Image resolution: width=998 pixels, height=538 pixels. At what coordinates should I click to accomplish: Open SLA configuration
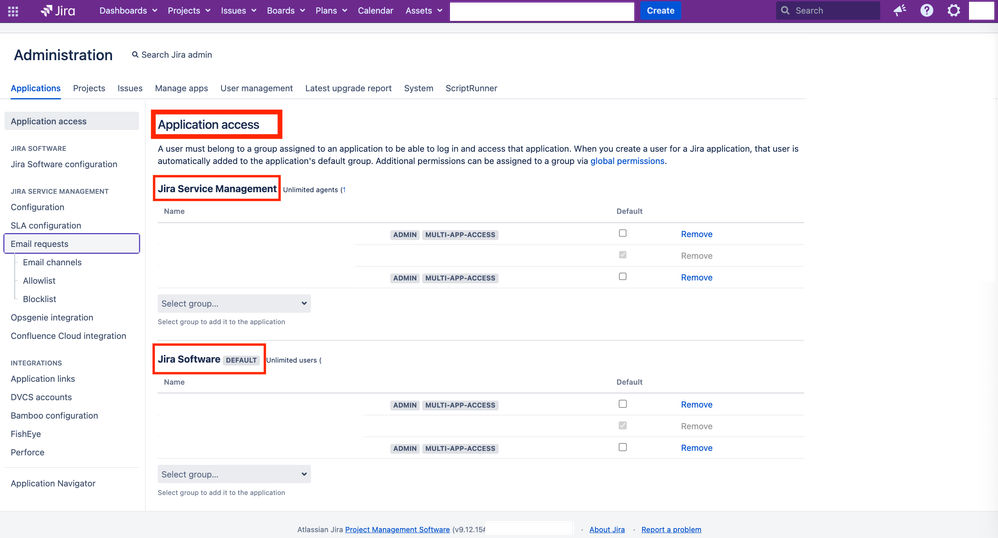point(46,225)
